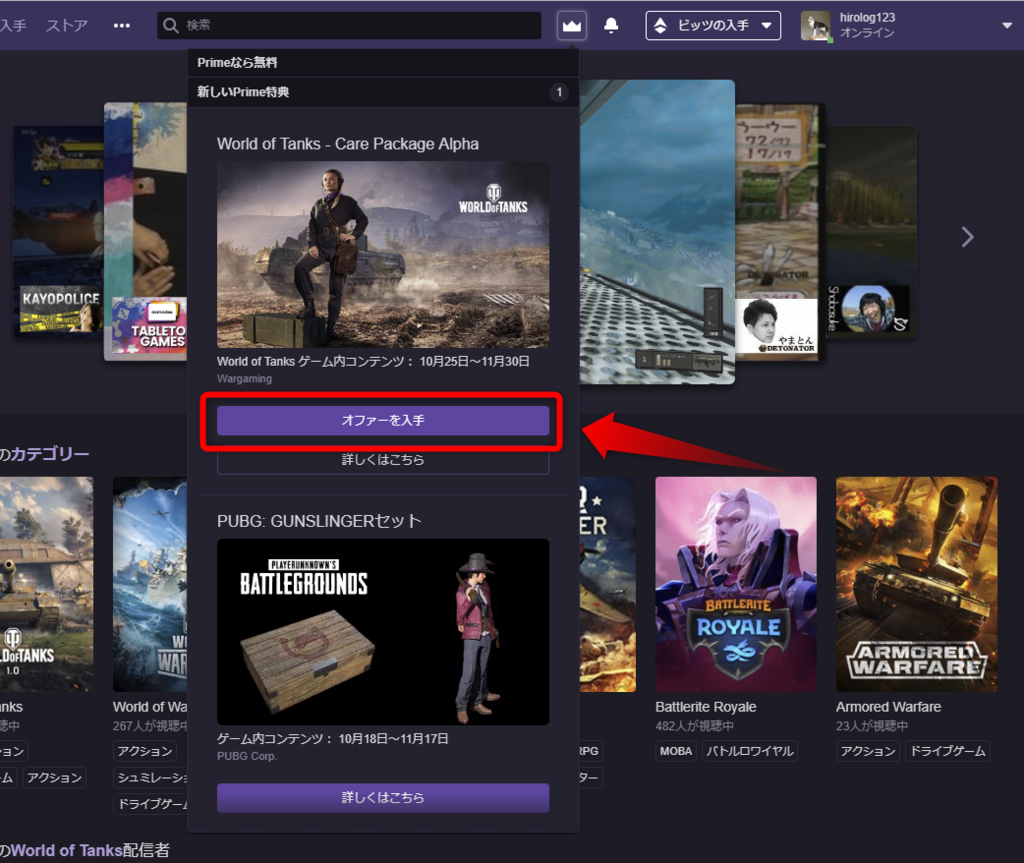Open the World of Tanks Care Package image
This screenshot has width=1024, height=863.
coord(383,254)
